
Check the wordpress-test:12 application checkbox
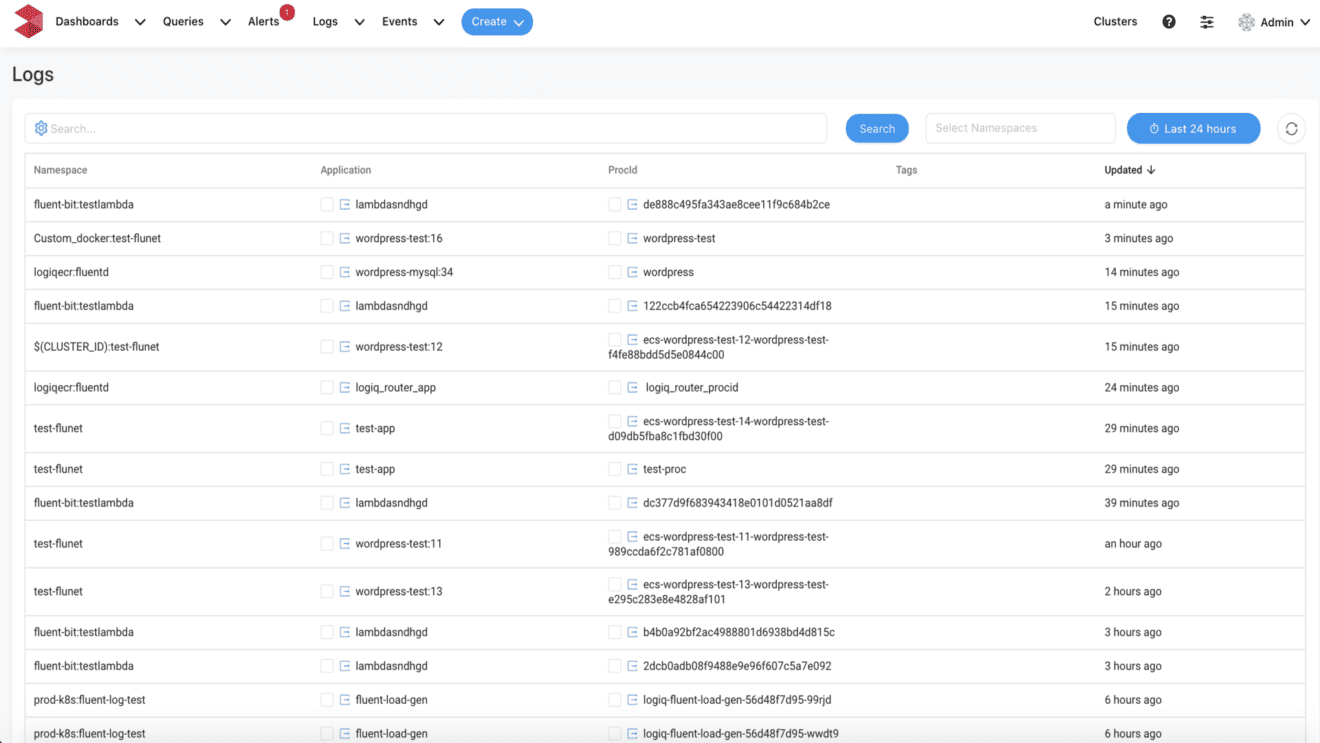click(327, 347)
